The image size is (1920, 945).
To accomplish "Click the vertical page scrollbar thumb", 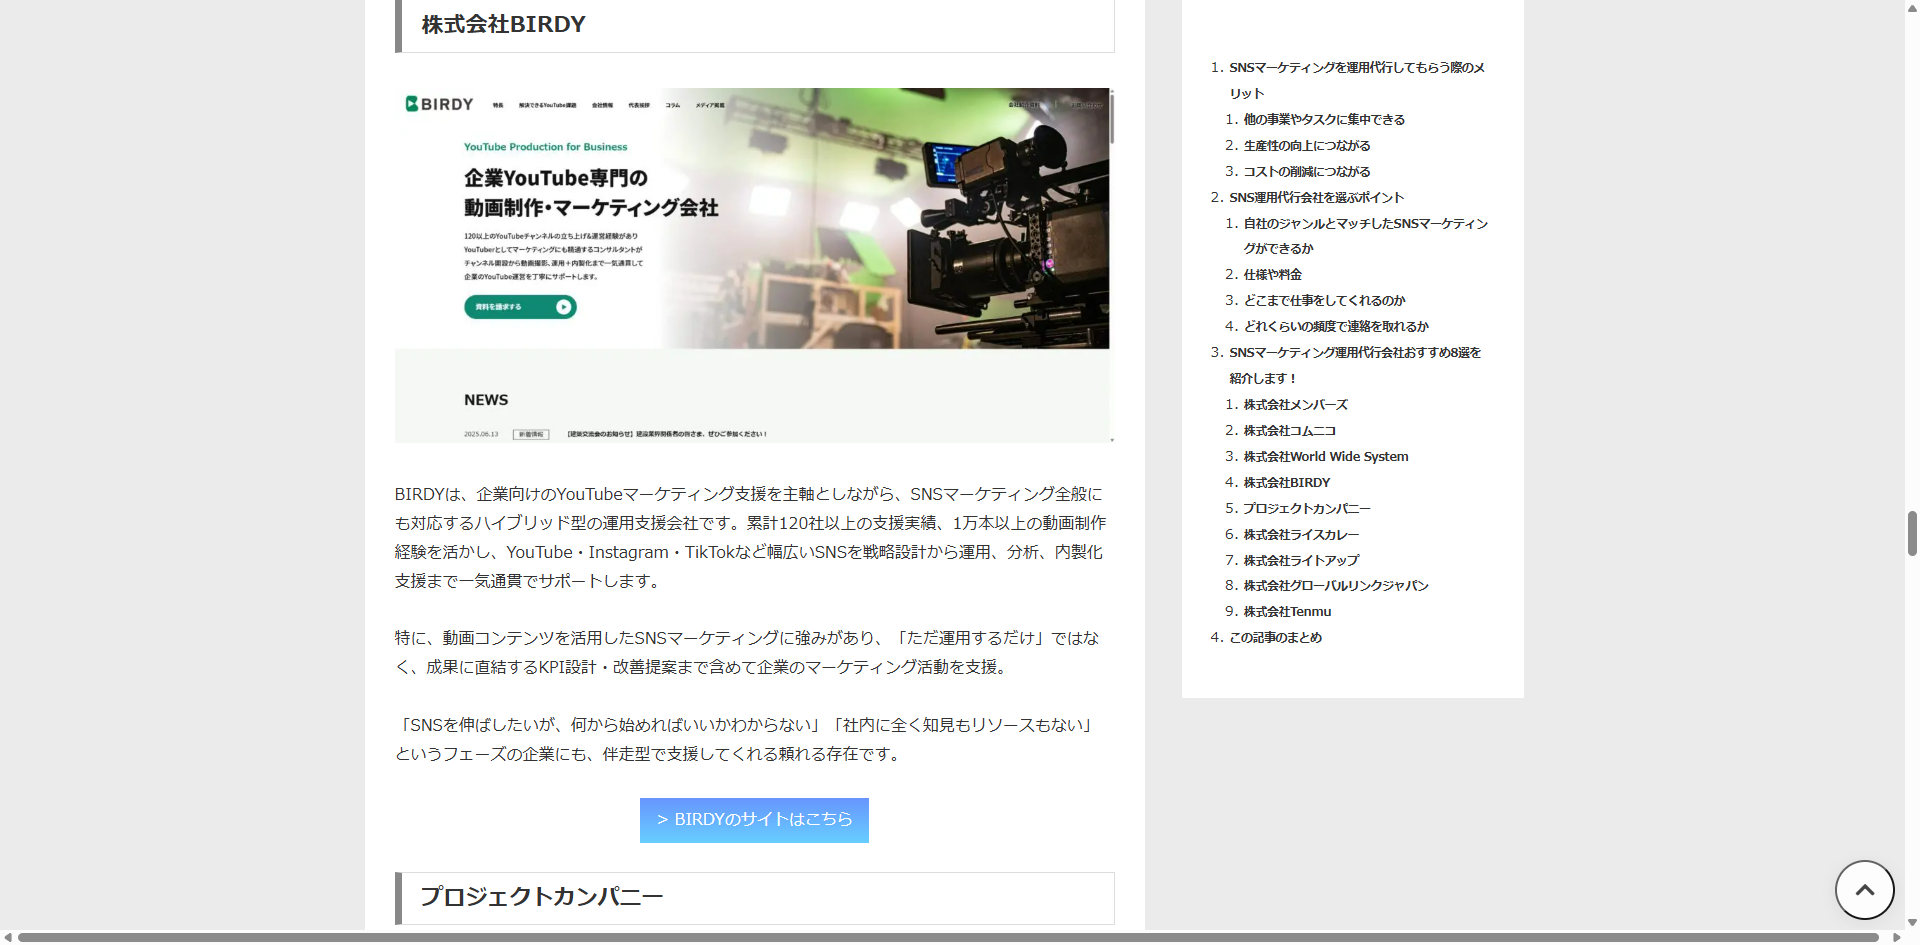I will [1912, 533].
